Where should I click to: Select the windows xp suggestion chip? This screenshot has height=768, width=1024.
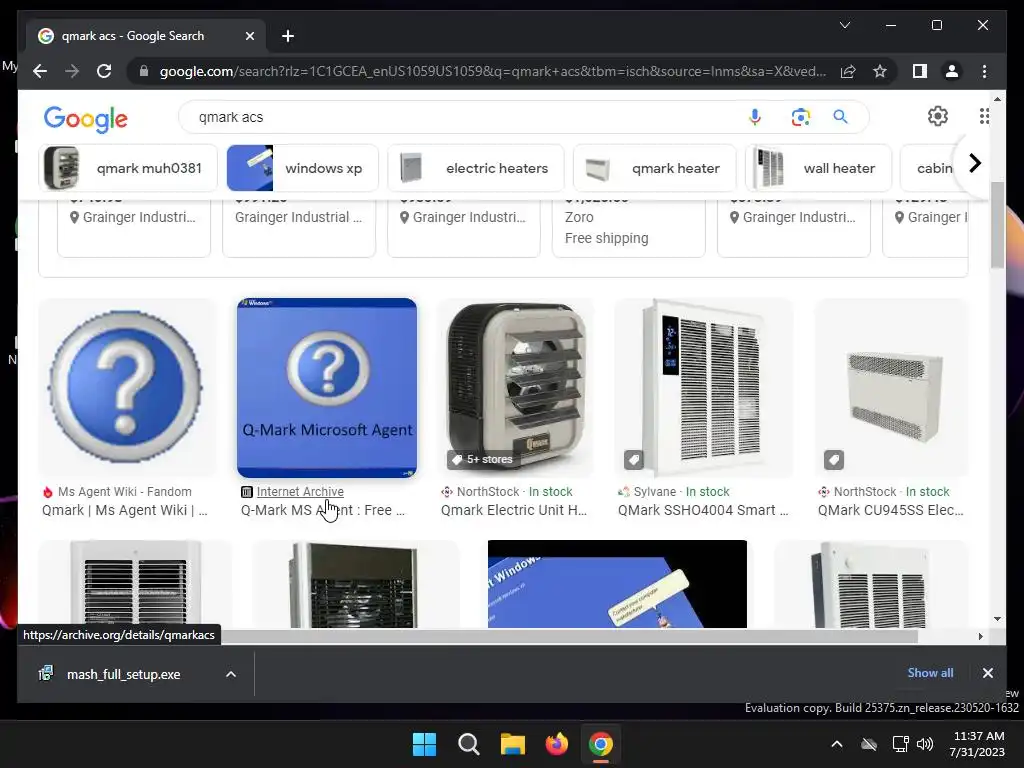(302, 168)
